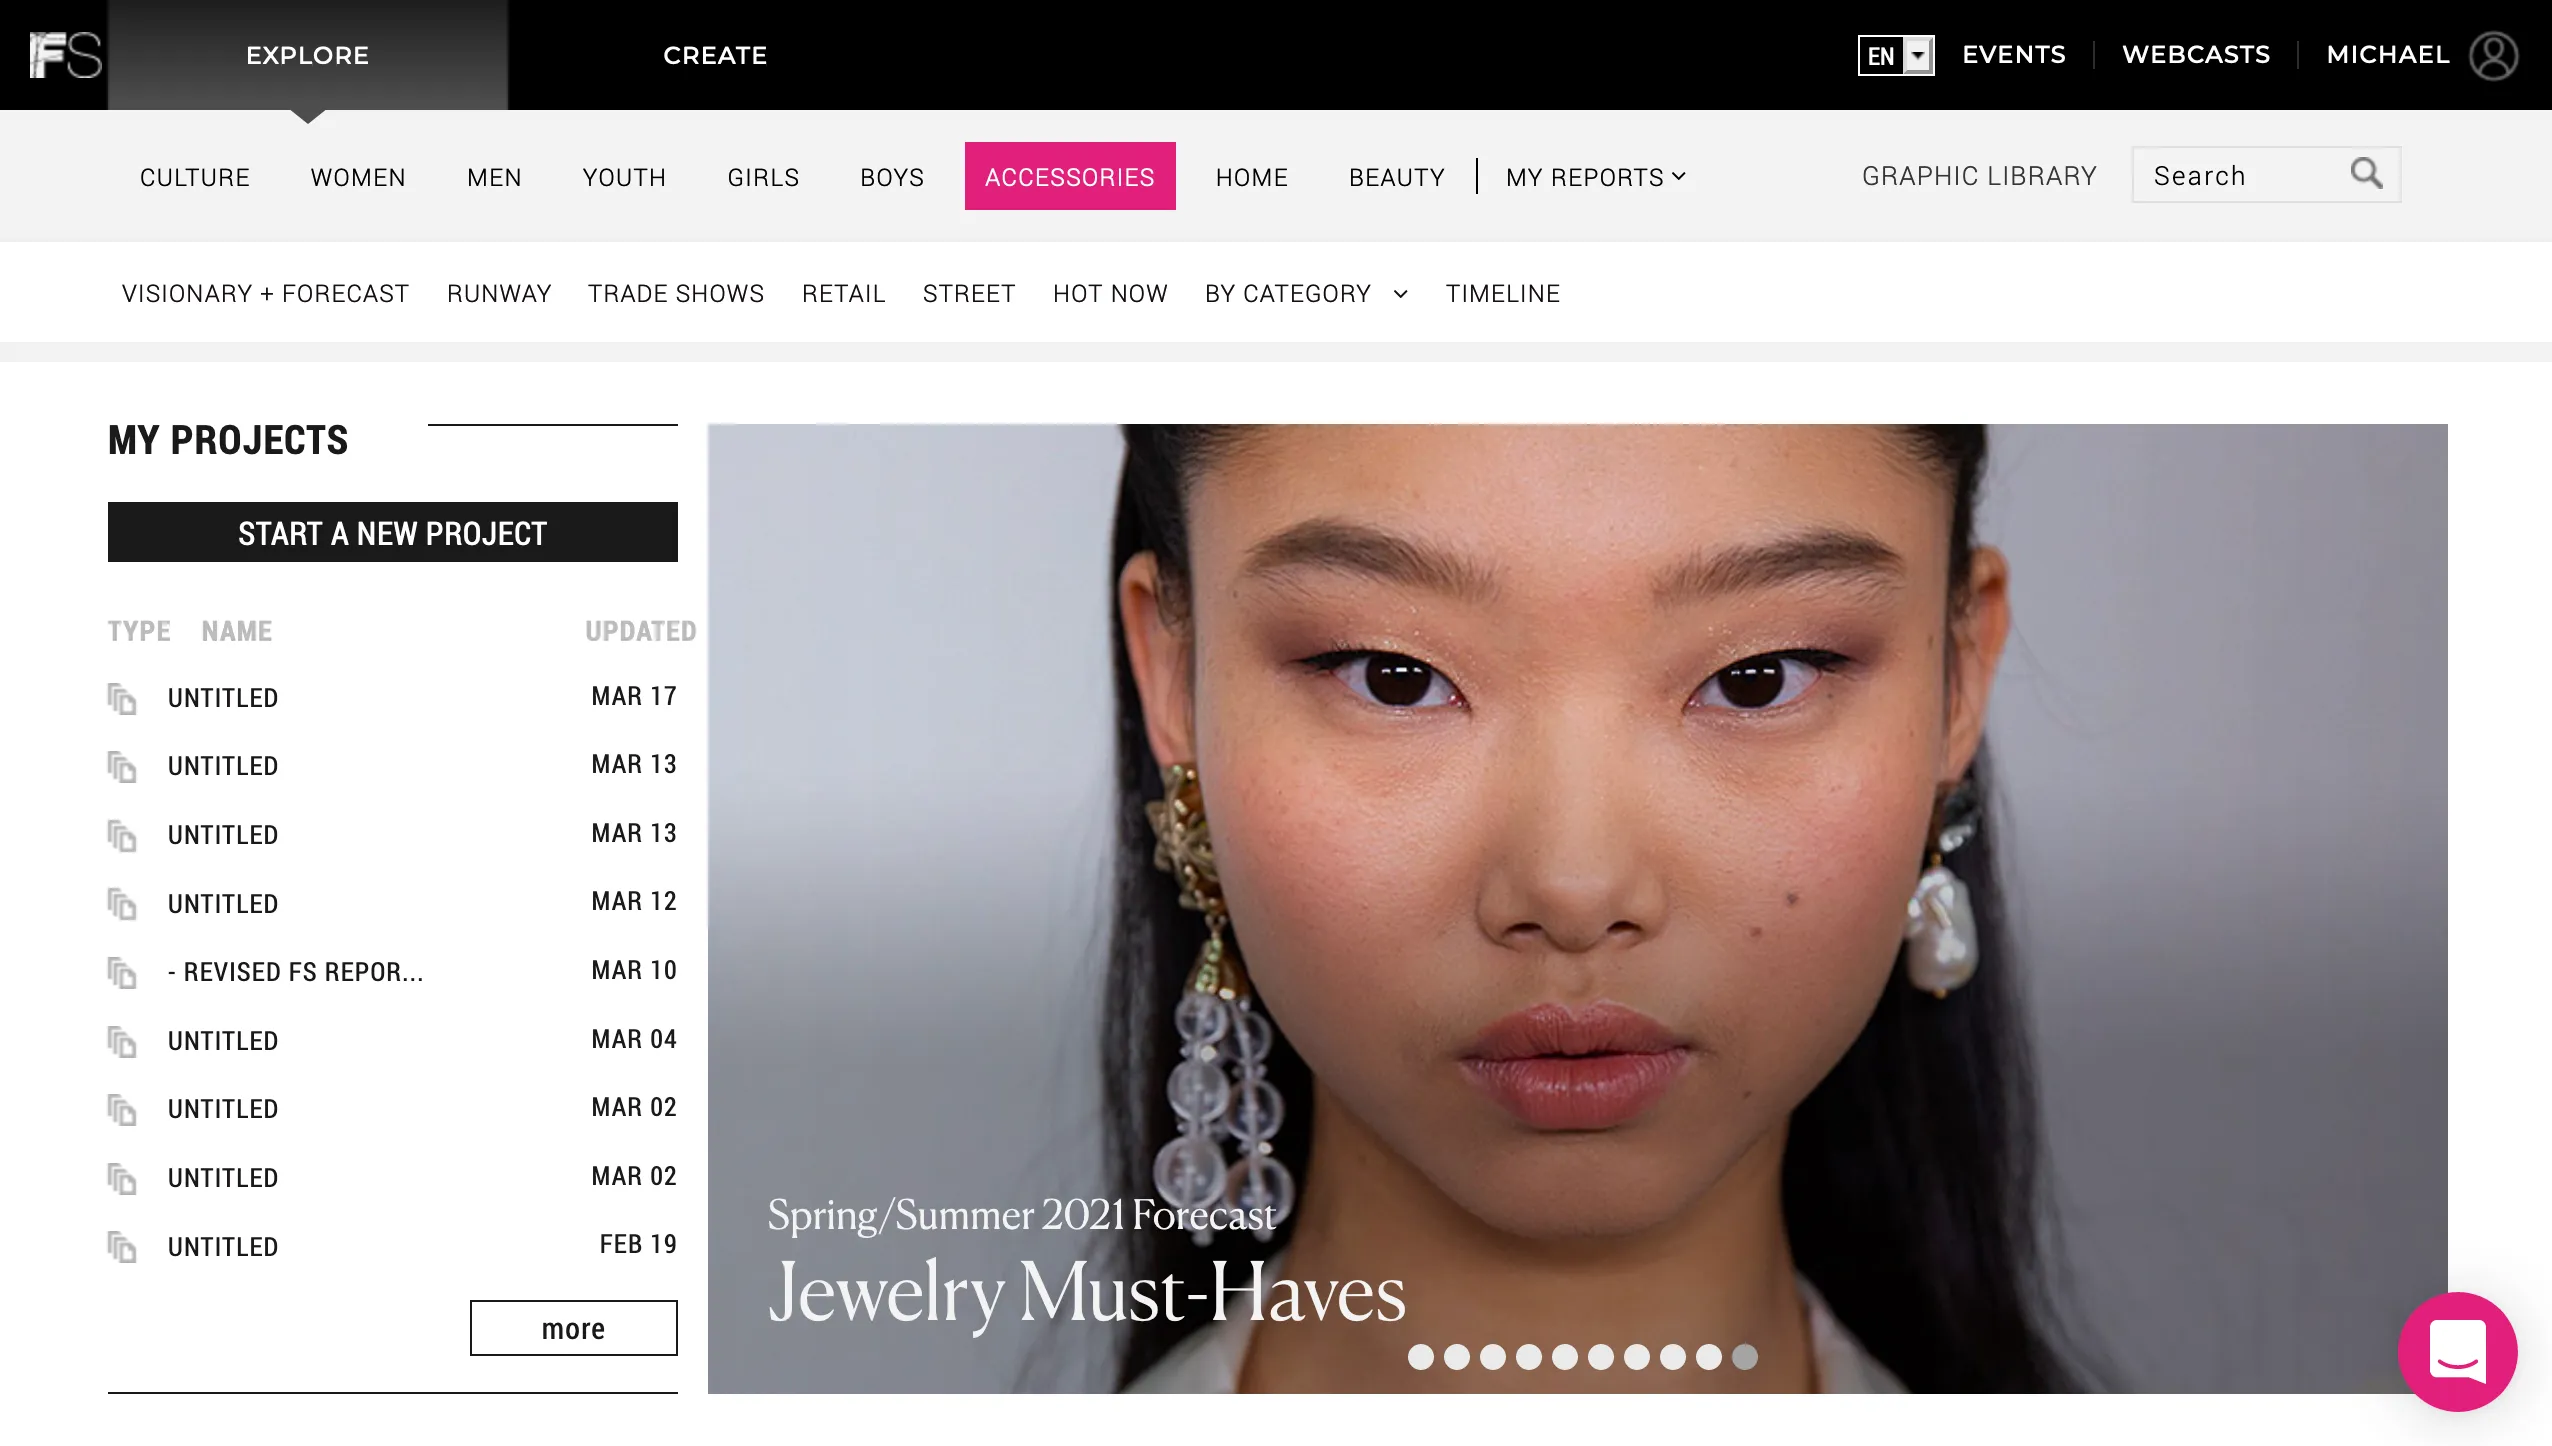Click the copy/duplicate project icon for UNTITLED MAR 17

pyautogui.click(x=123, y=698)
